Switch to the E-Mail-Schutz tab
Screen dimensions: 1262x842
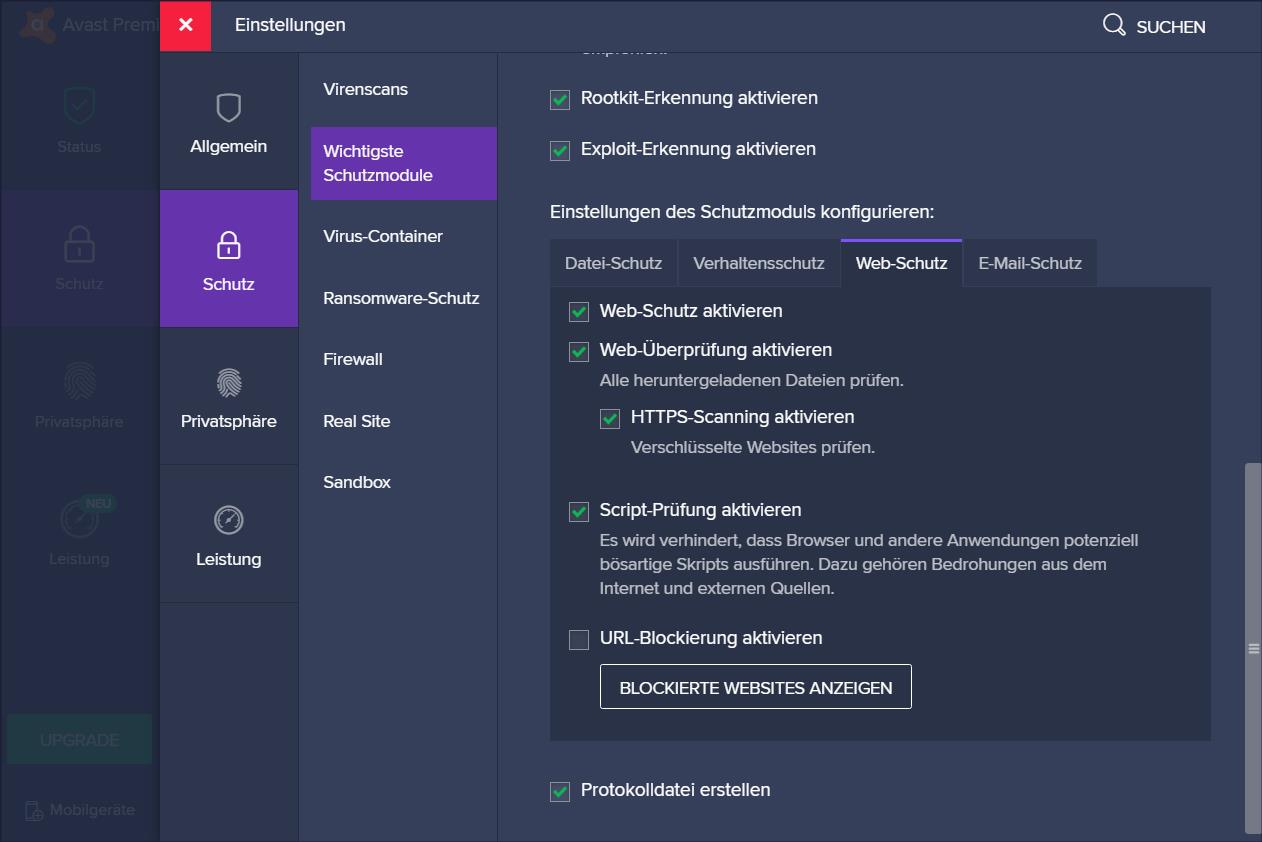pos(1030,263)
